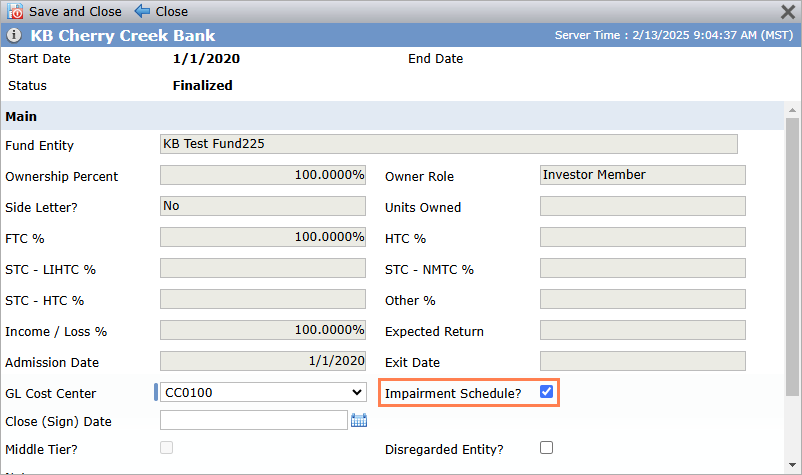
Task: Click the HTC % field
Action: [x=642, y=237]
